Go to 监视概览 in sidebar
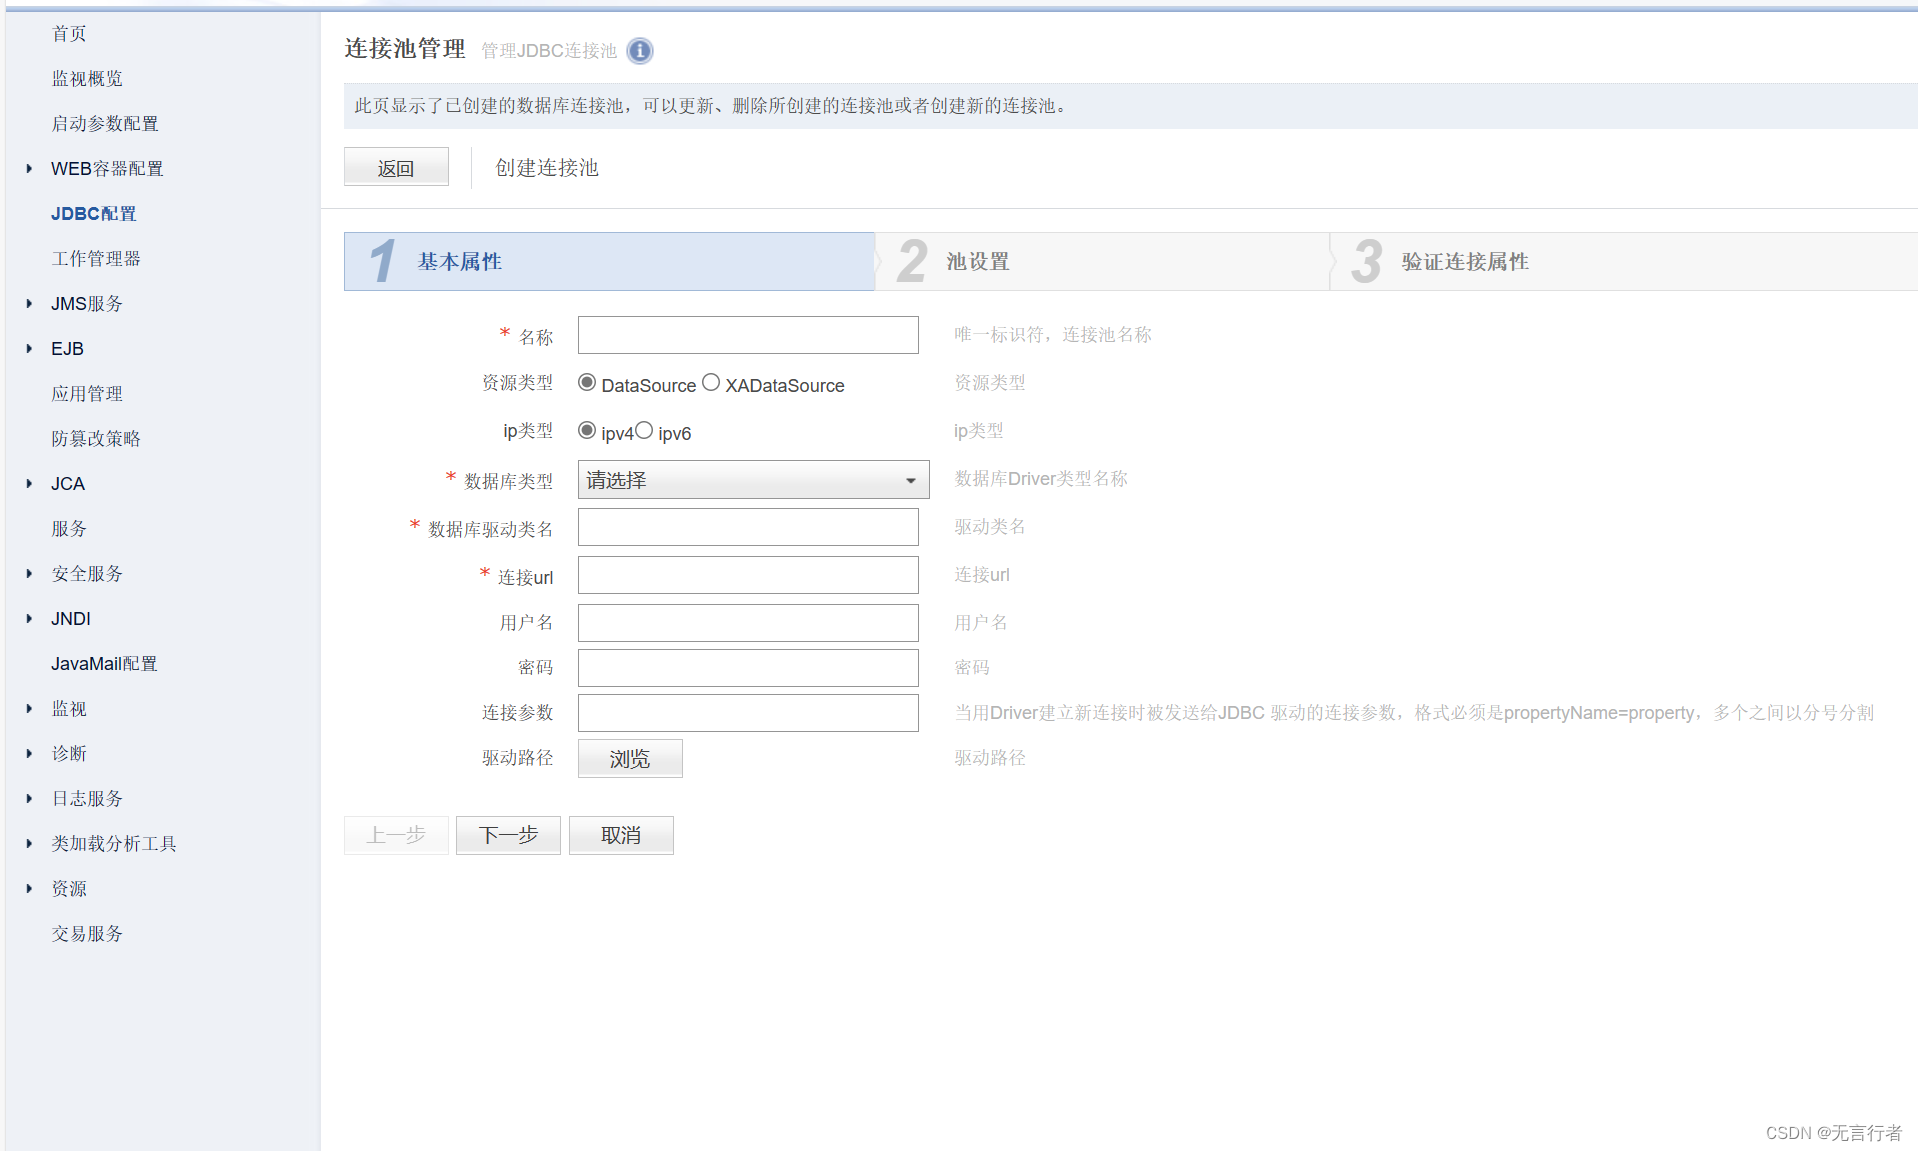 click(87, 79)
